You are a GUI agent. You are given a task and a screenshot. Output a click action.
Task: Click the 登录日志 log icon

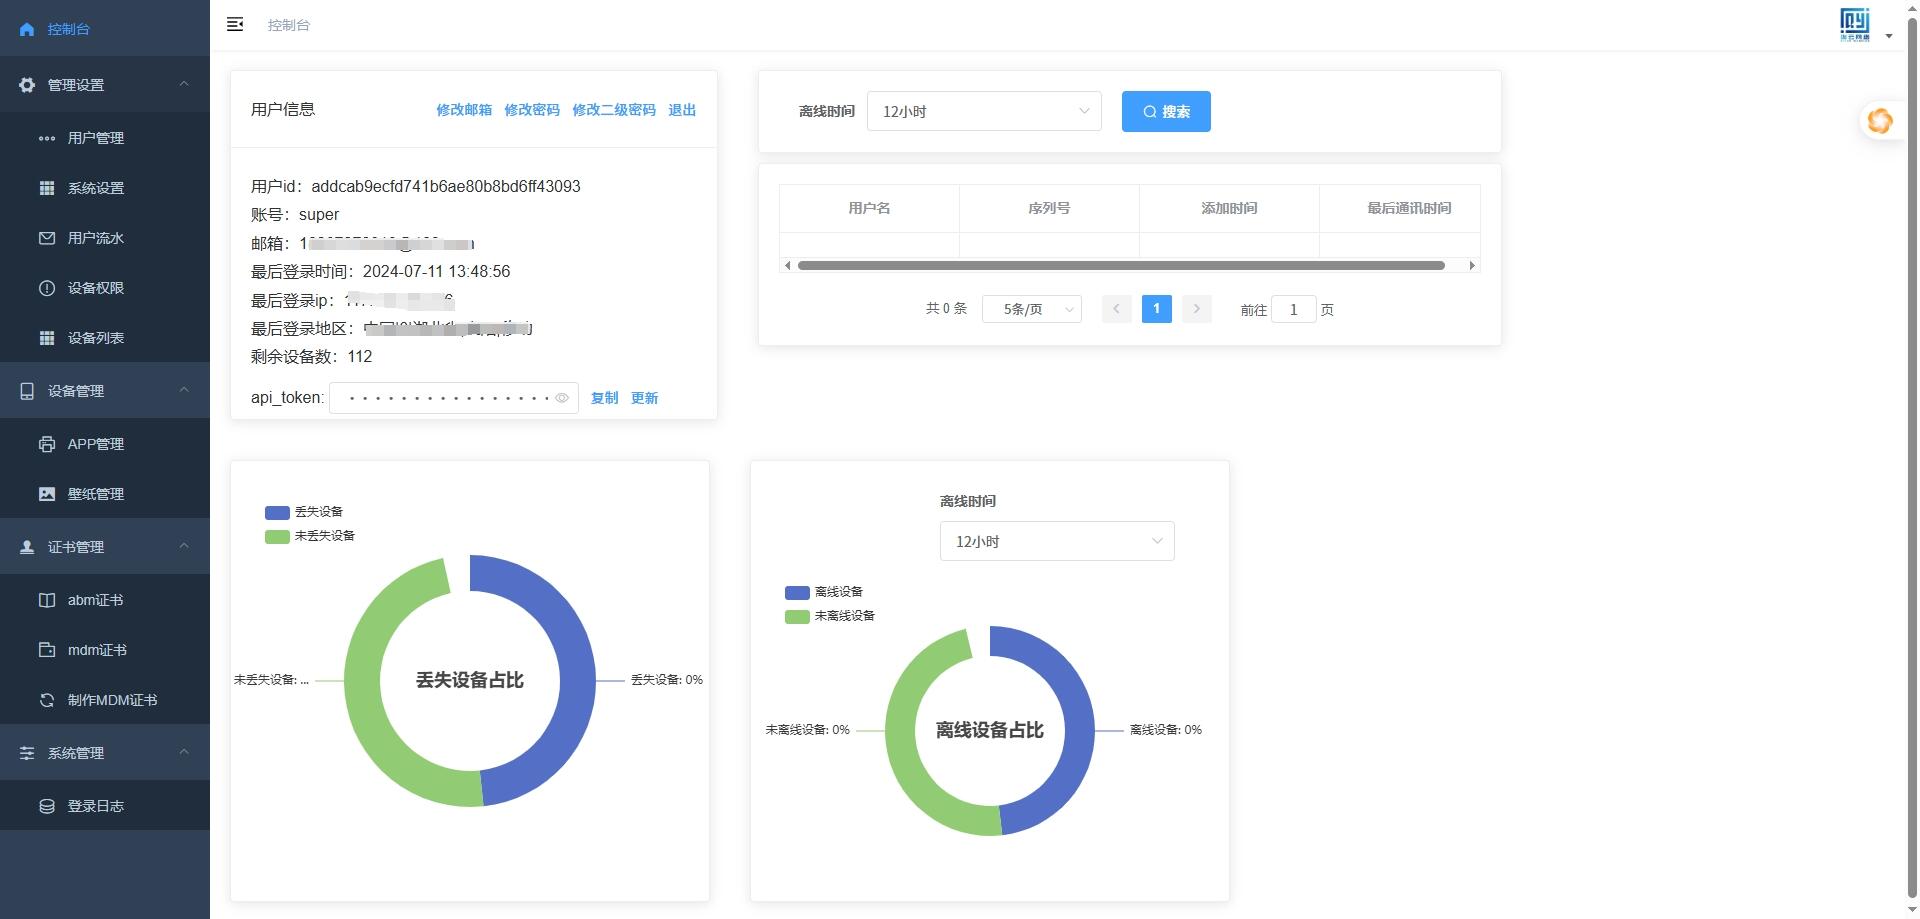tap(47, 805)
